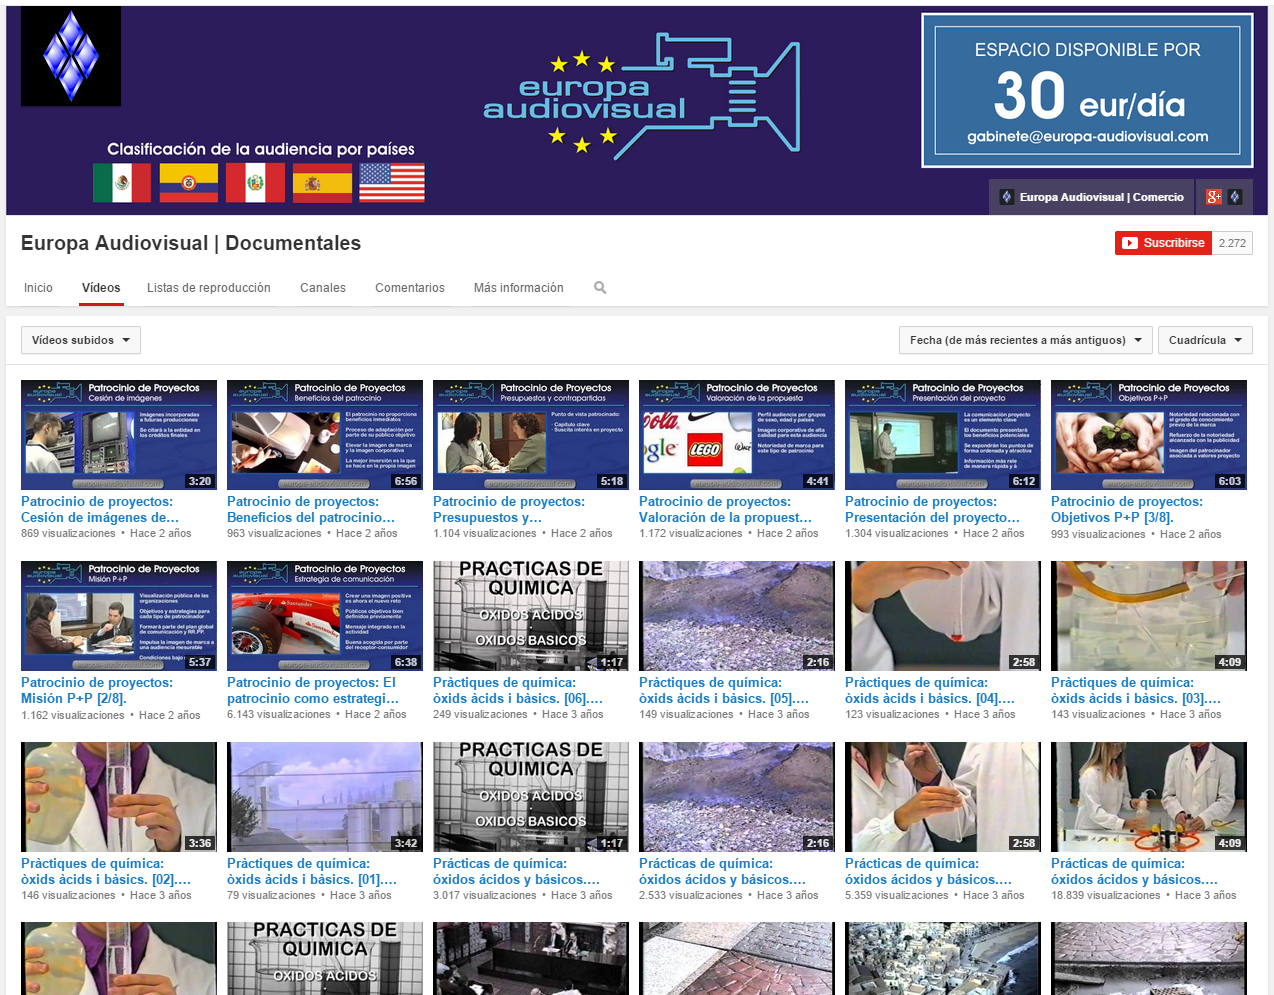Open thumbnail of Objetivos P+P video
Viewport: 1274px width, 995px height.
[1149, 435]
